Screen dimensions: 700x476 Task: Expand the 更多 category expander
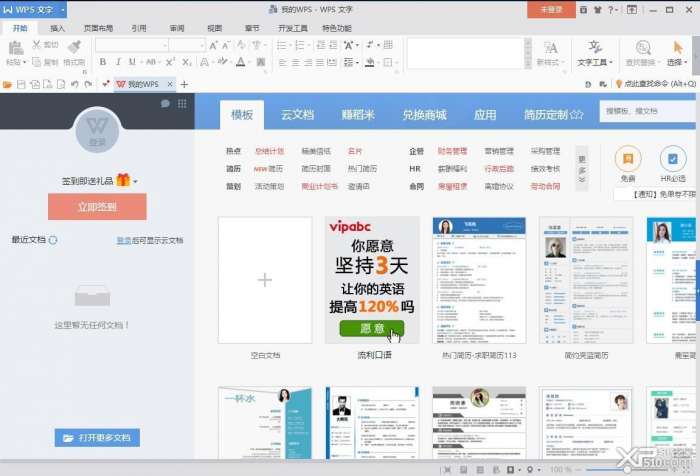tap(582, 169)
